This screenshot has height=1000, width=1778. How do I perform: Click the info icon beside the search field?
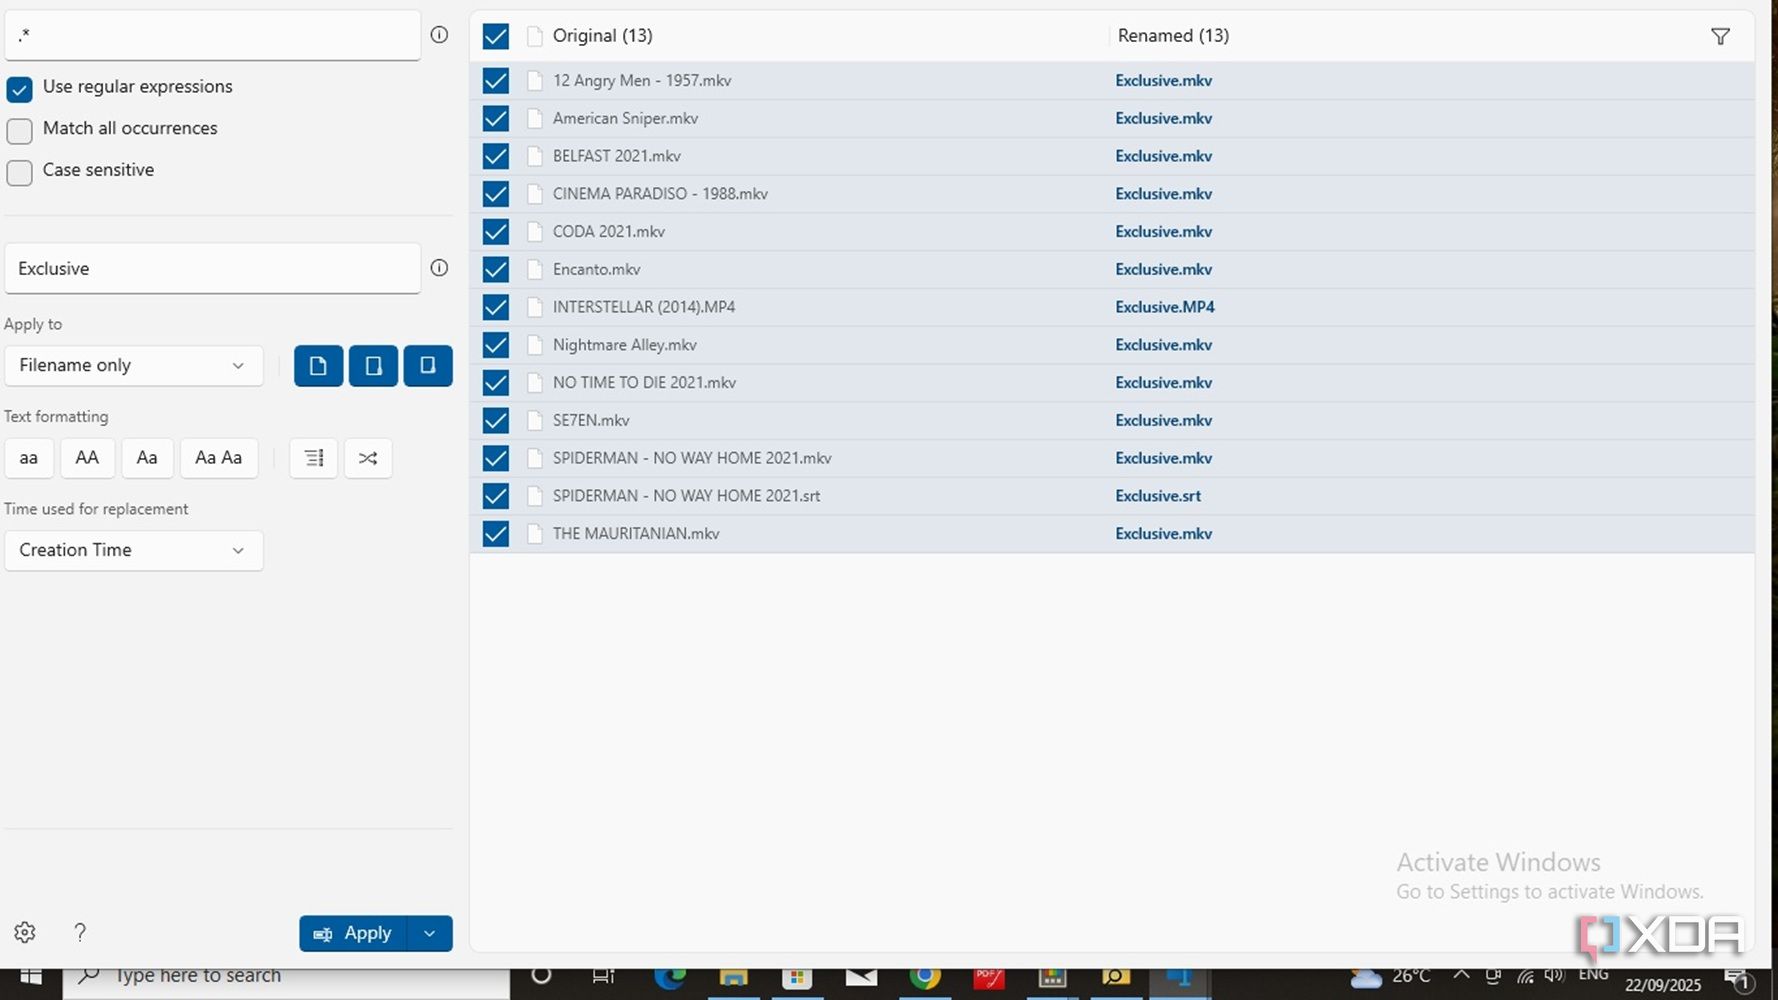[x=439, y=35]
